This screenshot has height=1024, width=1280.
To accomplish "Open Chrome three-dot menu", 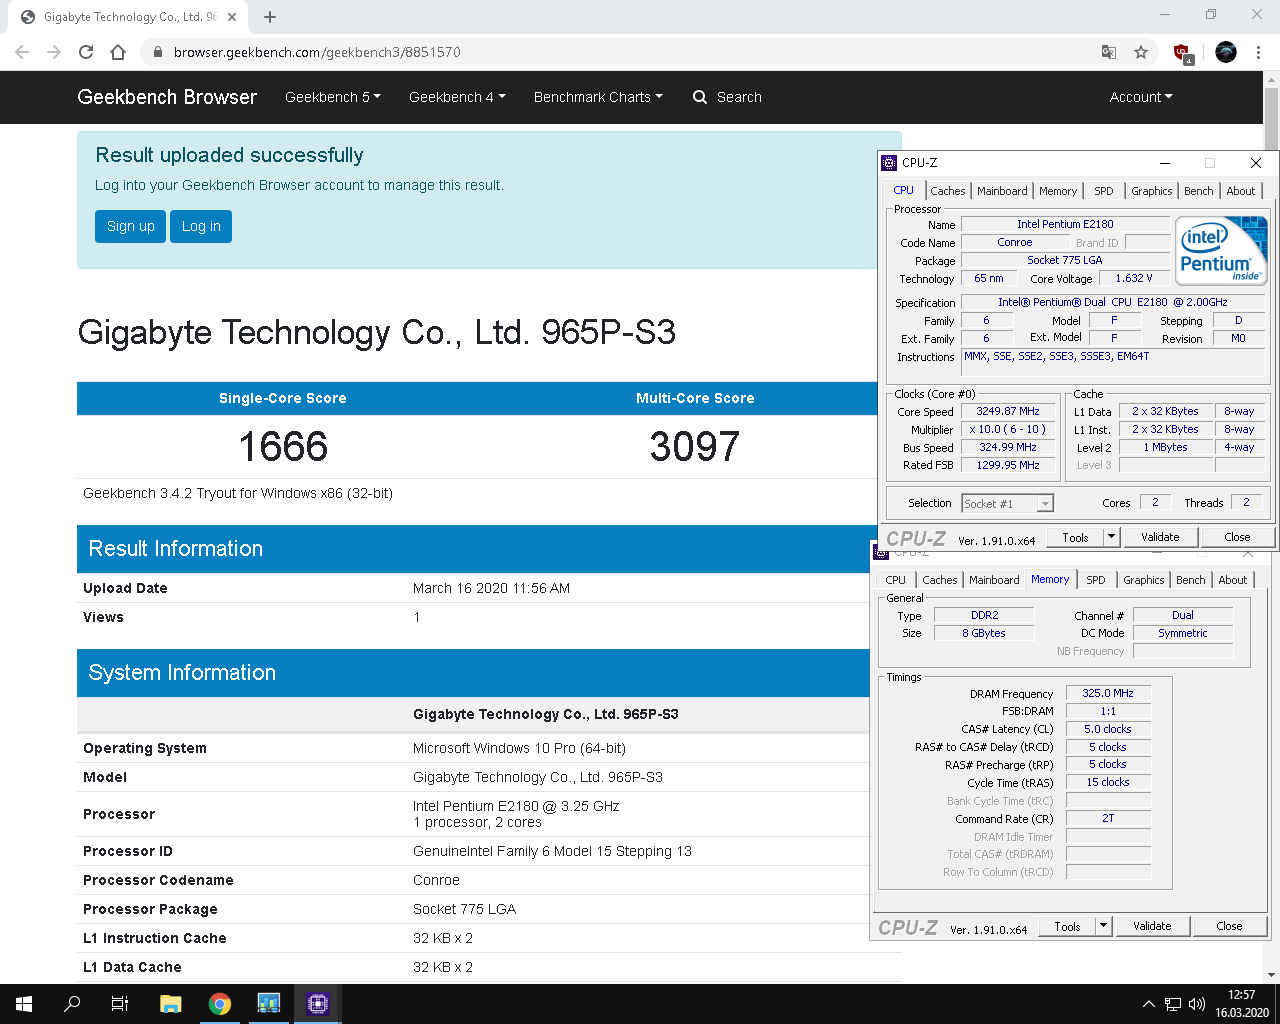I will pyautogui.click(x=1259, y=52).
